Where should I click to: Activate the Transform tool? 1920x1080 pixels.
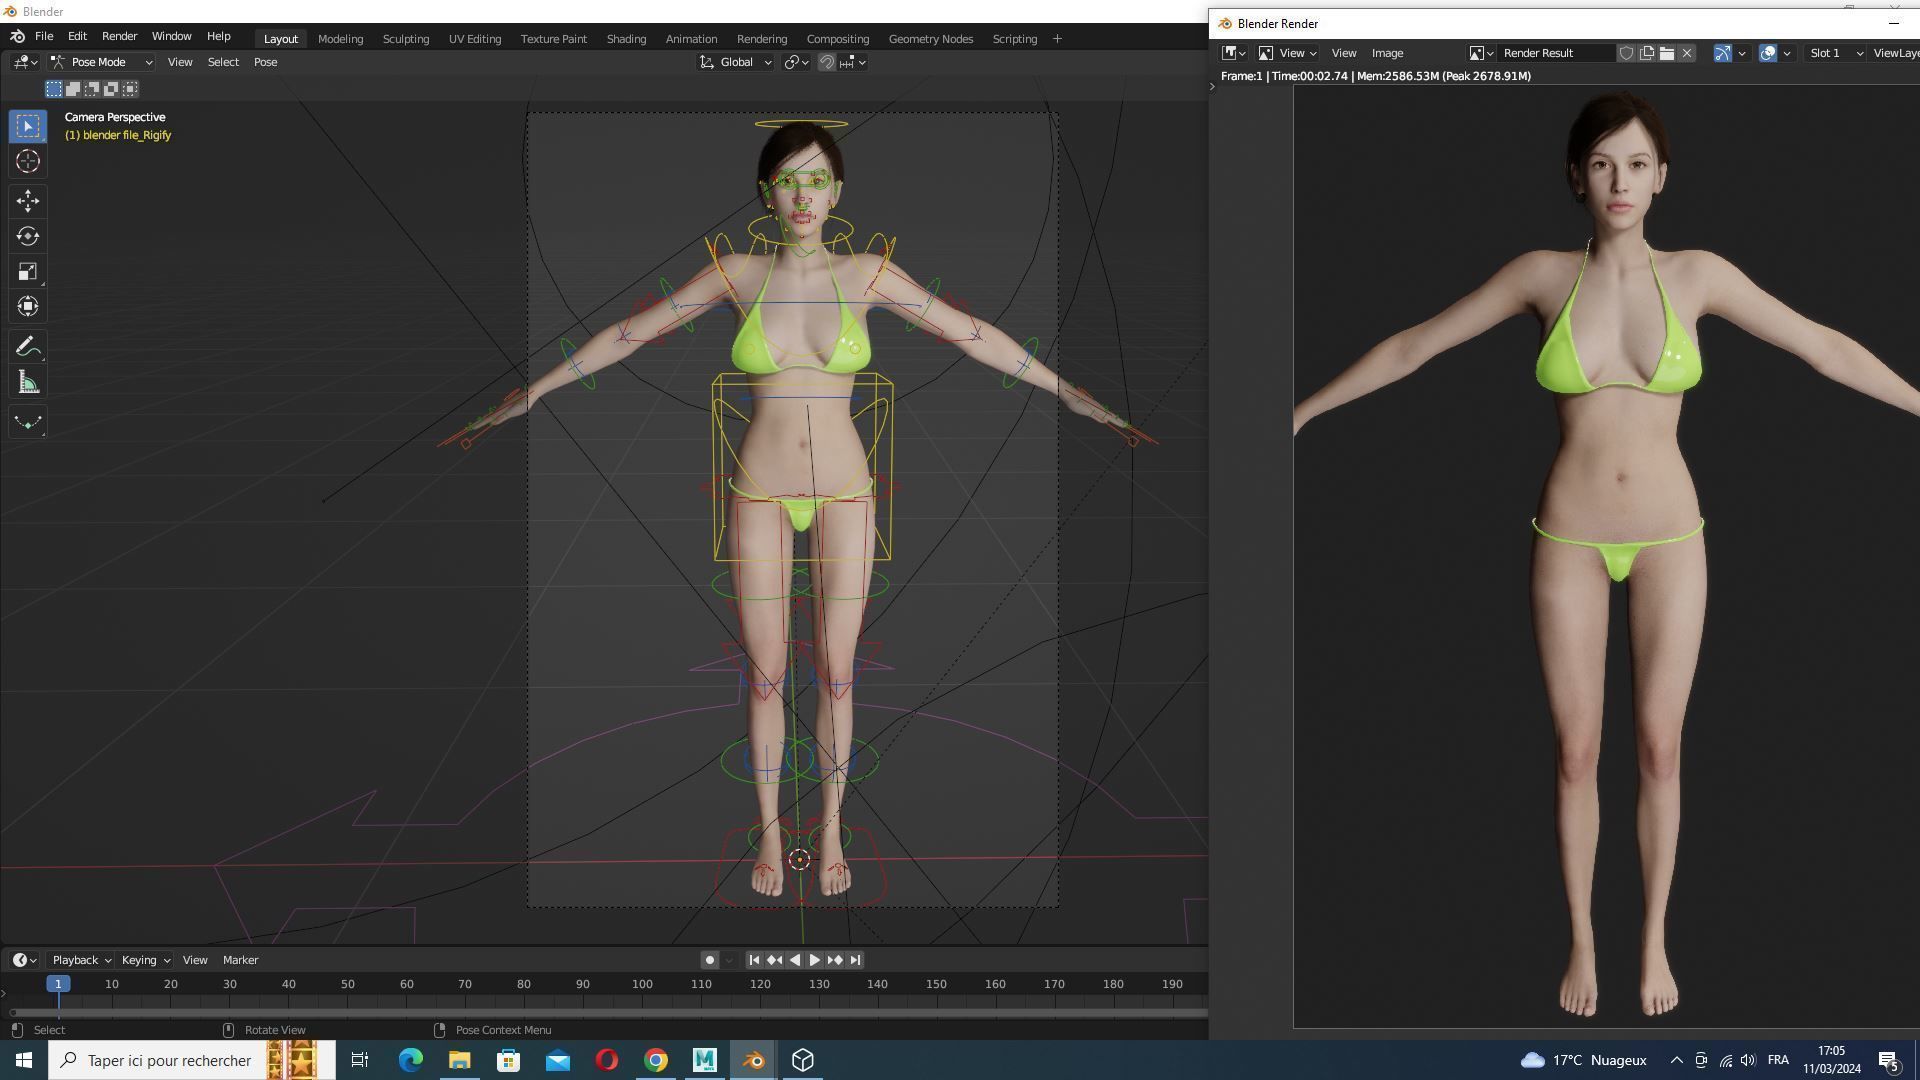pos(28,306)
